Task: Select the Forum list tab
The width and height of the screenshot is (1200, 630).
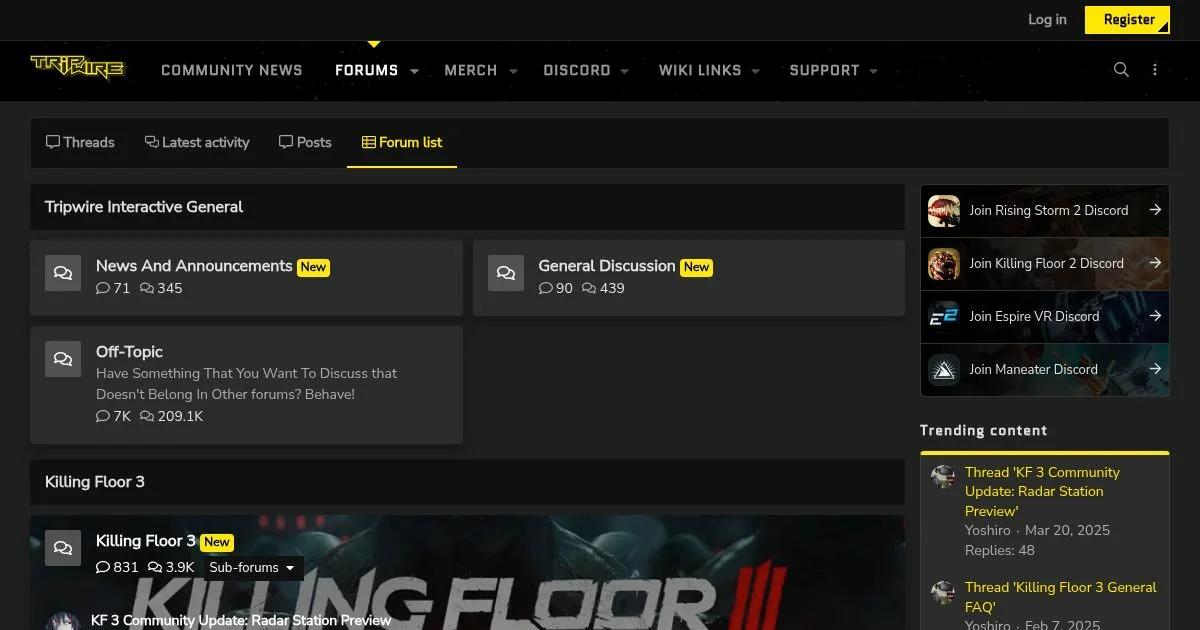Action: point(402,142)
